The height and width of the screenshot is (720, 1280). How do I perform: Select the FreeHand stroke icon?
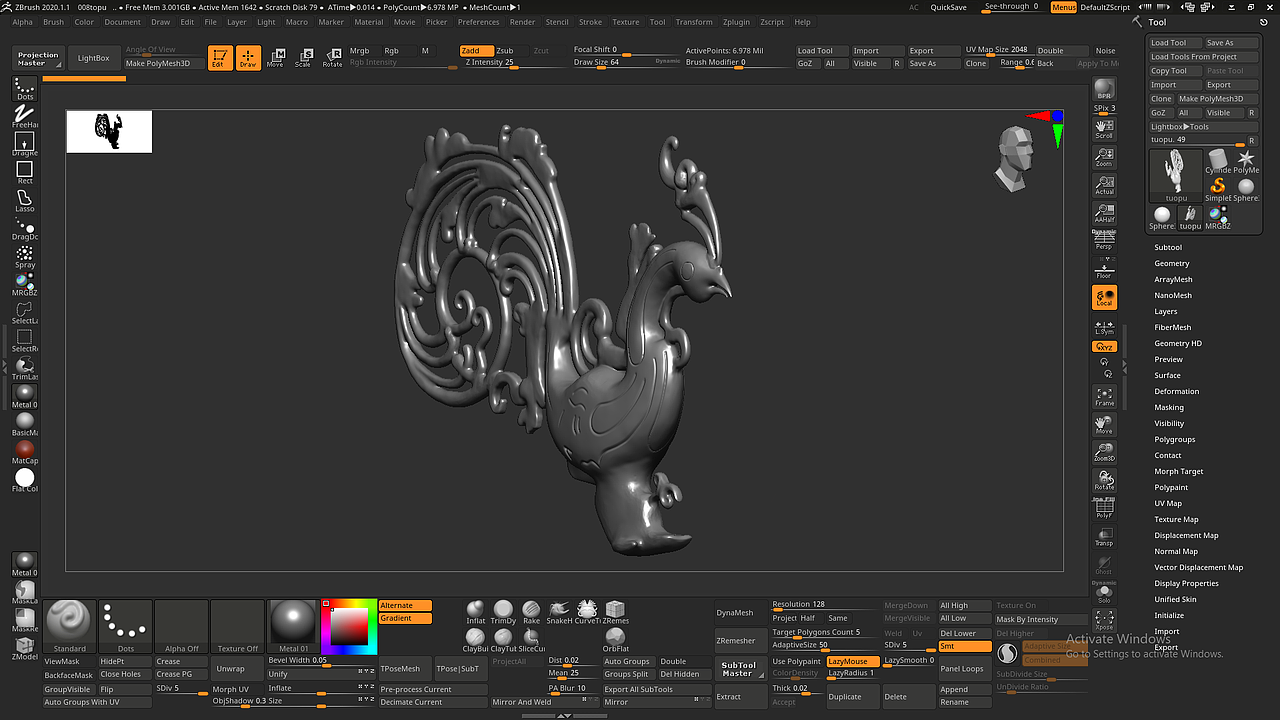point(24,115)
